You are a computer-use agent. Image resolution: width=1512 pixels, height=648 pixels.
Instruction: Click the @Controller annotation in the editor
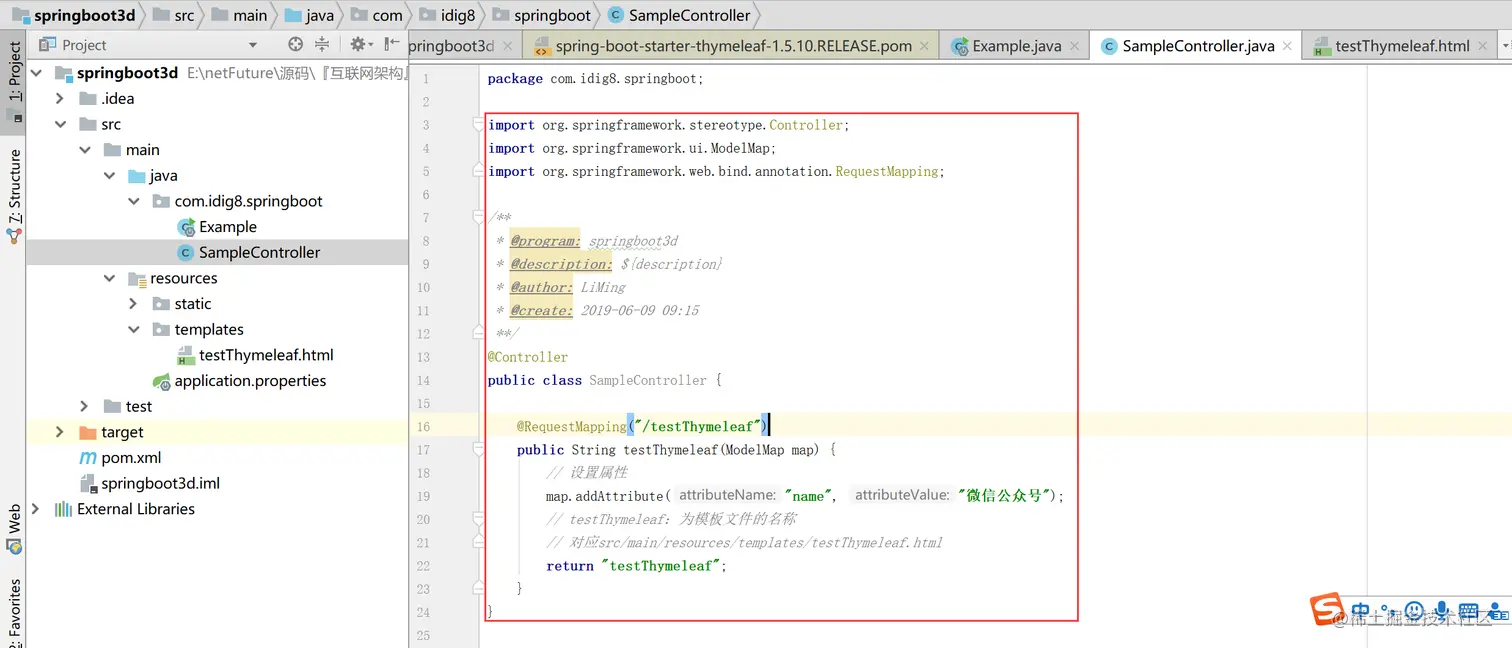coord(528,357)
